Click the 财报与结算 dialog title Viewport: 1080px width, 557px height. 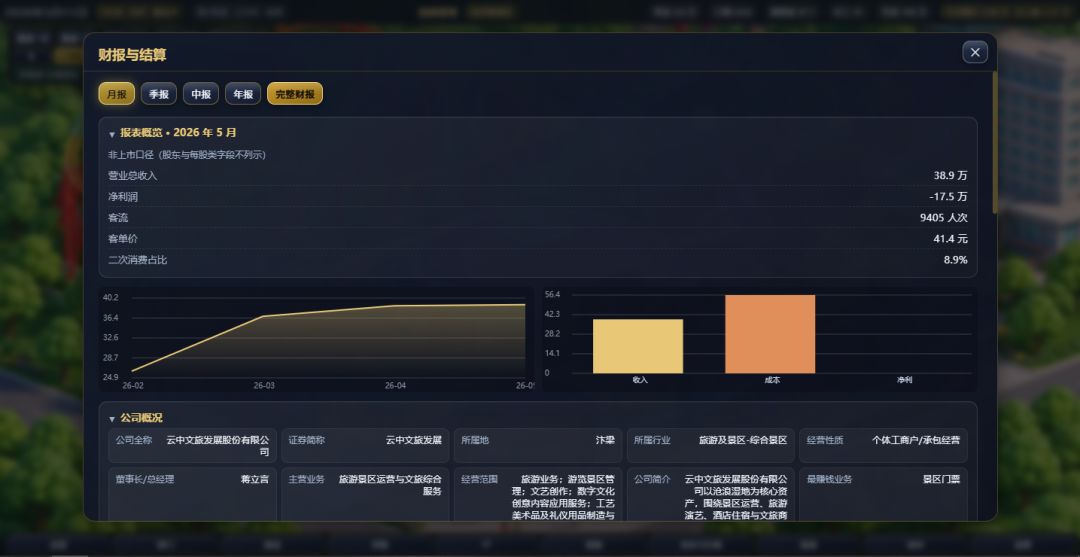(132, 55)
